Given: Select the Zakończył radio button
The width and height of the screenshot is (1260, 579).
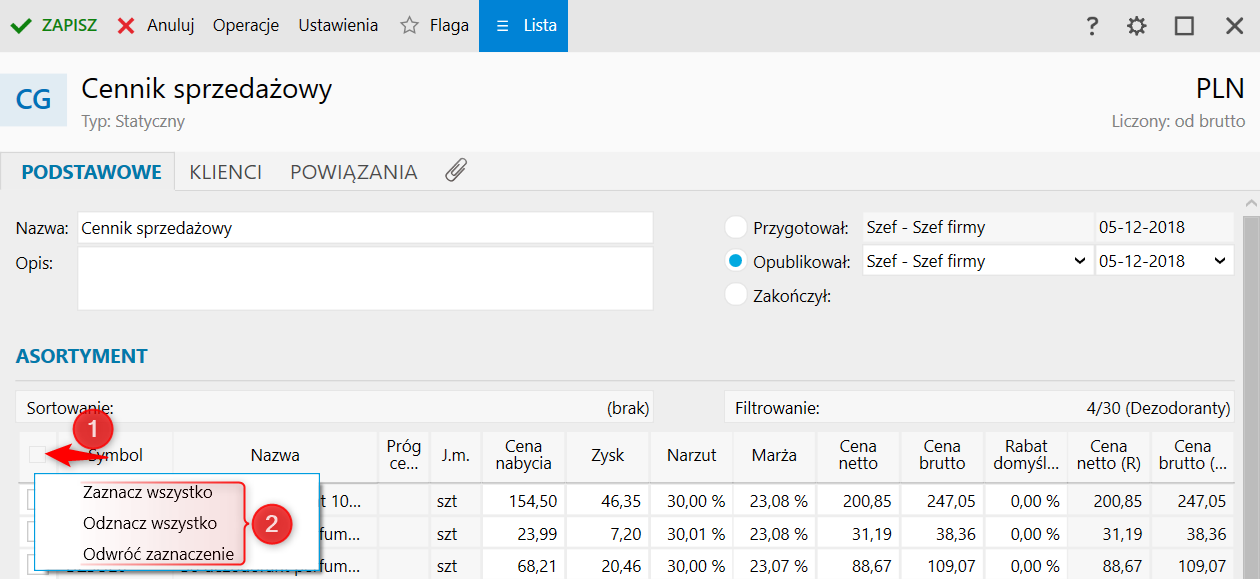Looking at the screenshot, I should pos(736,295).
